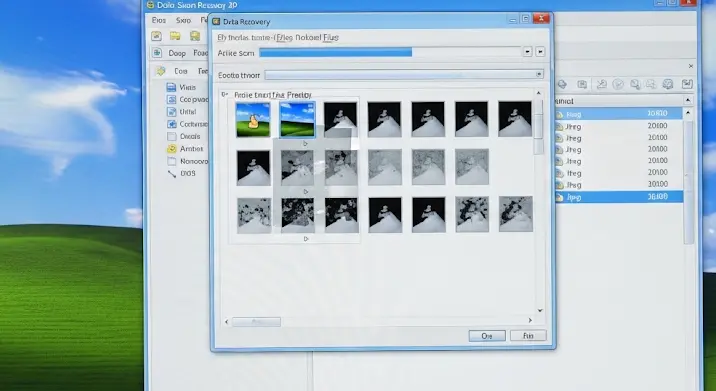Click the horizontal scrollbar thumb in dialog

click(256, 322)
